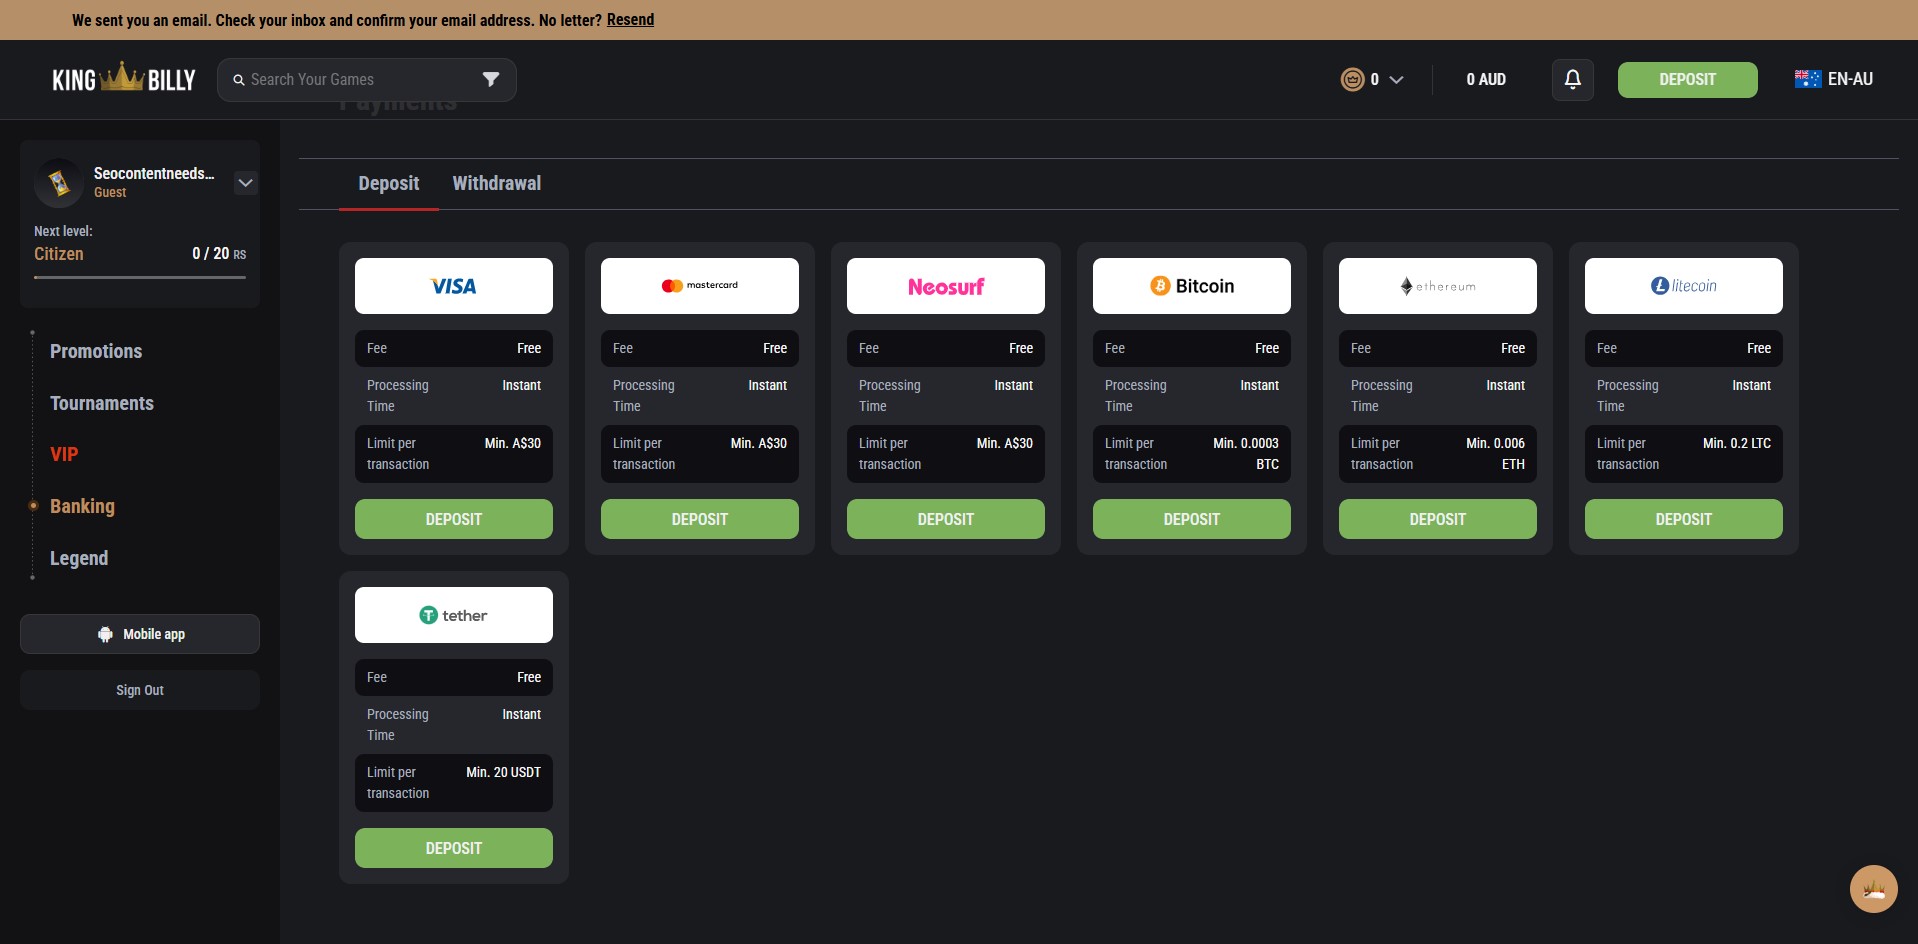Open the Promotions menu item

point(96,351)
